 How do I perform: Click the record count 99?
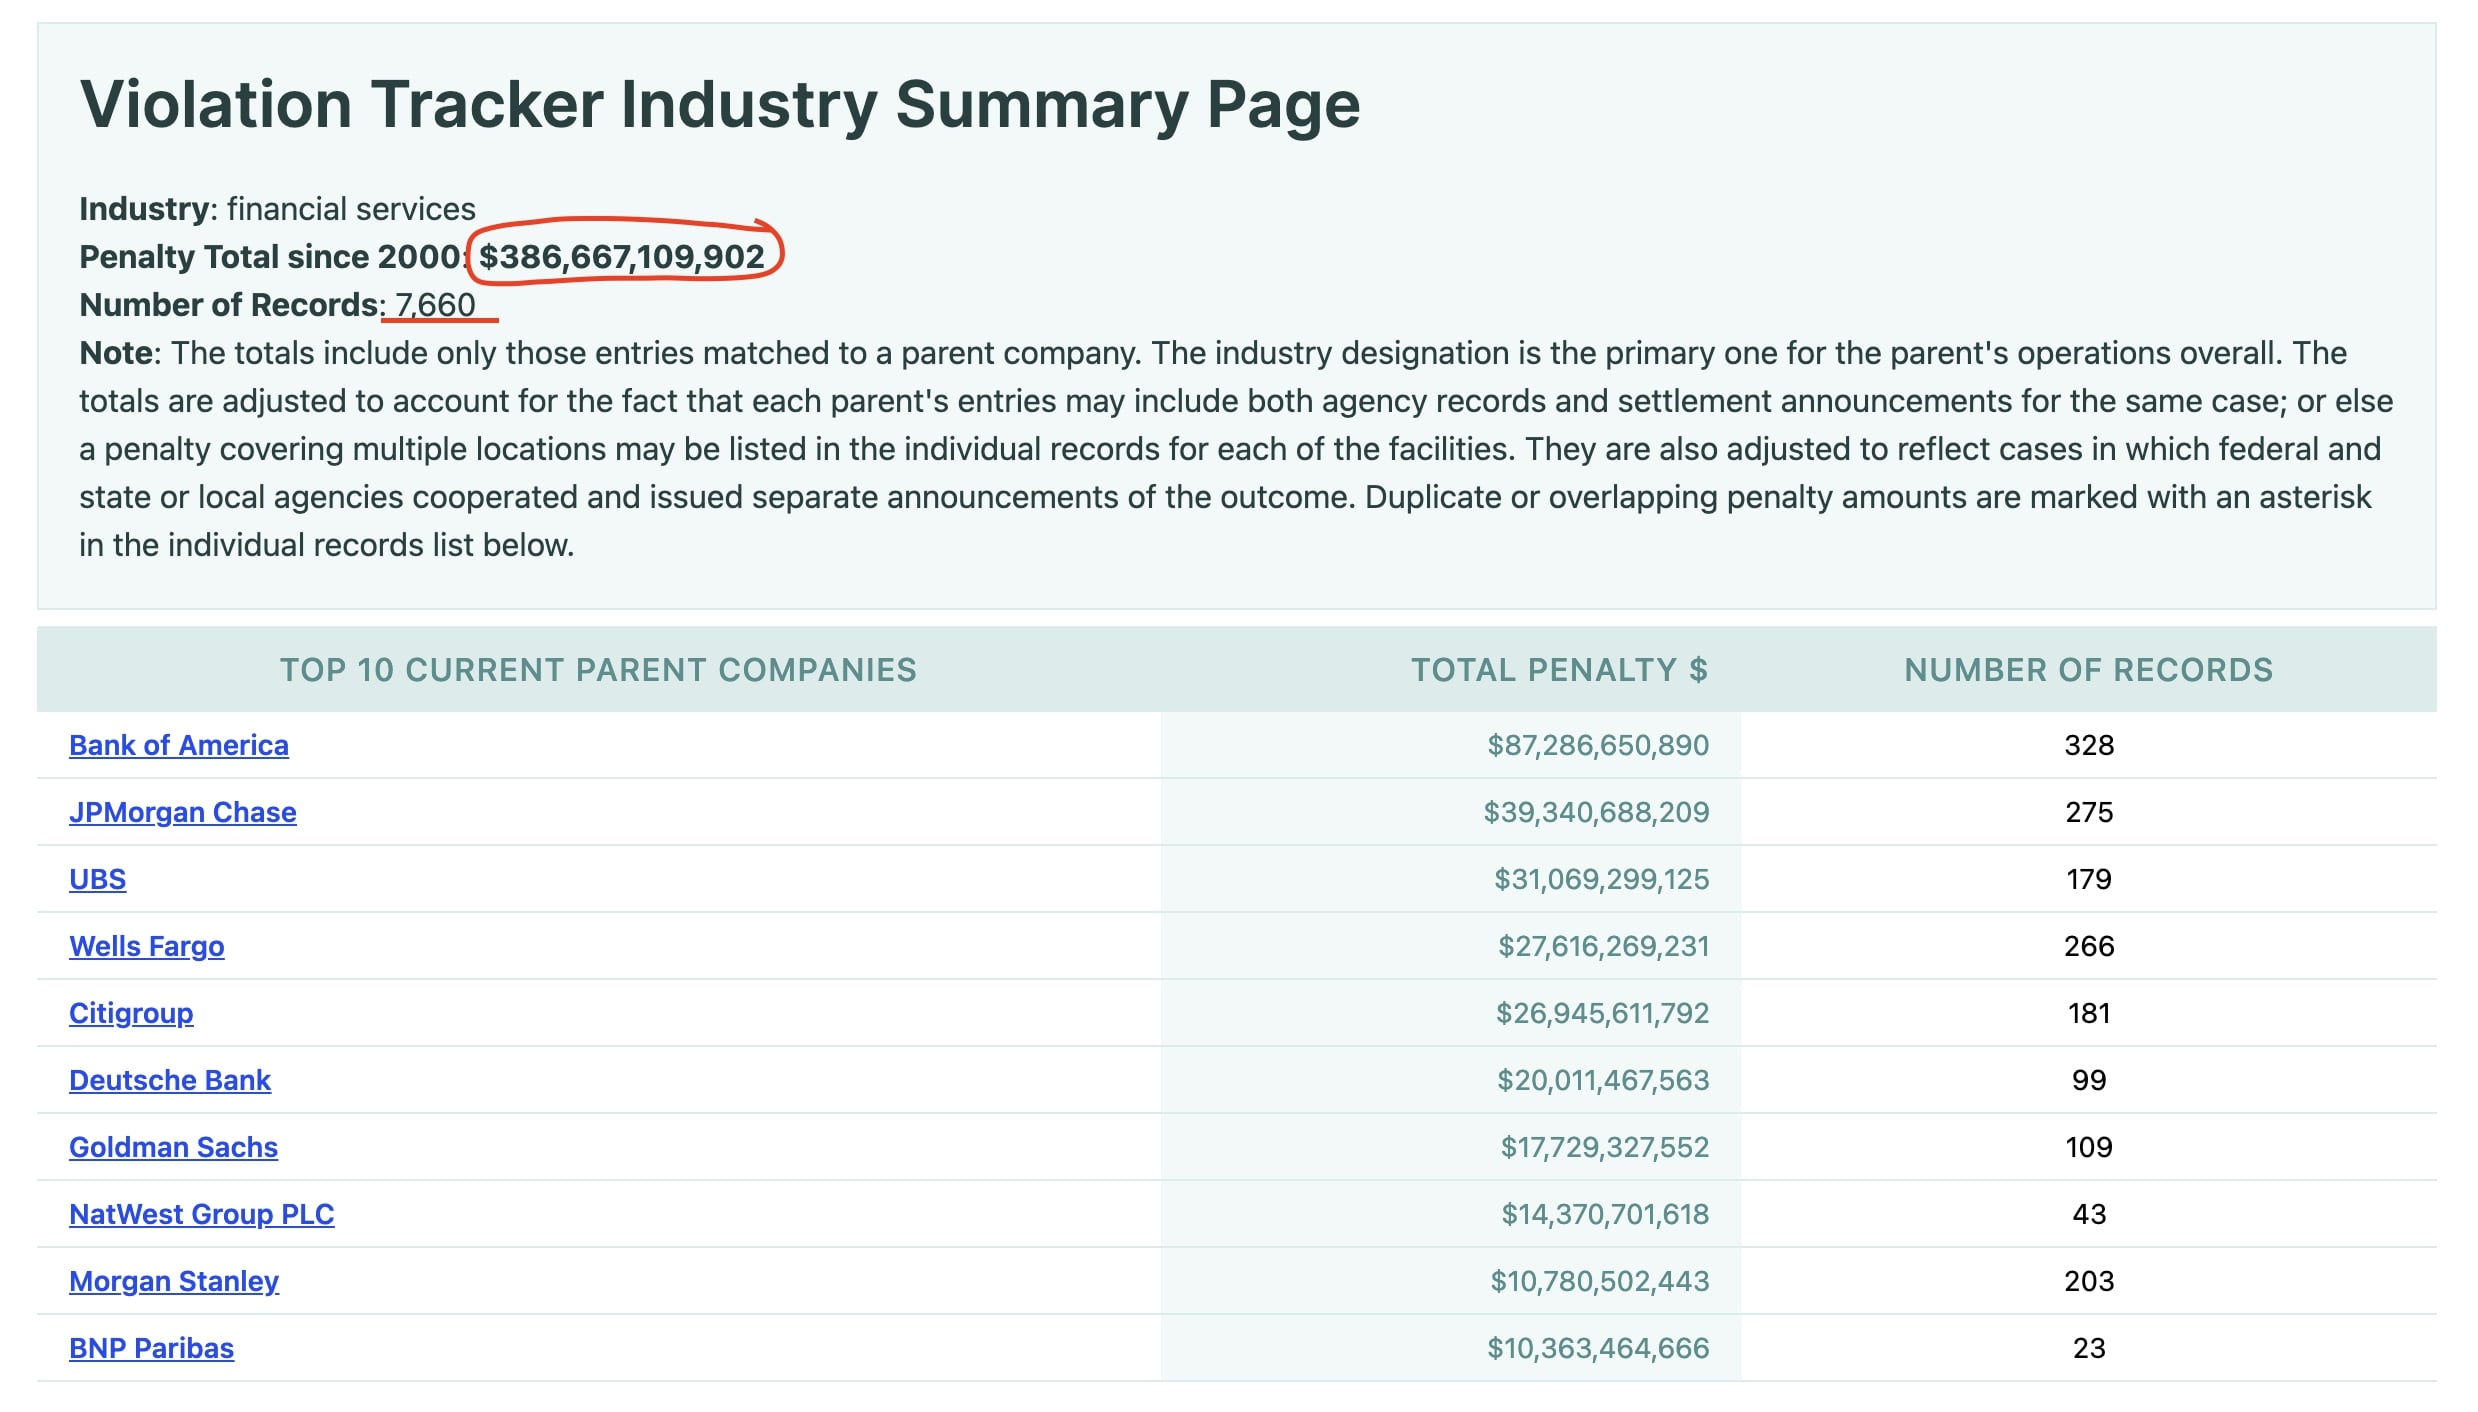tap(2089, 1080)
